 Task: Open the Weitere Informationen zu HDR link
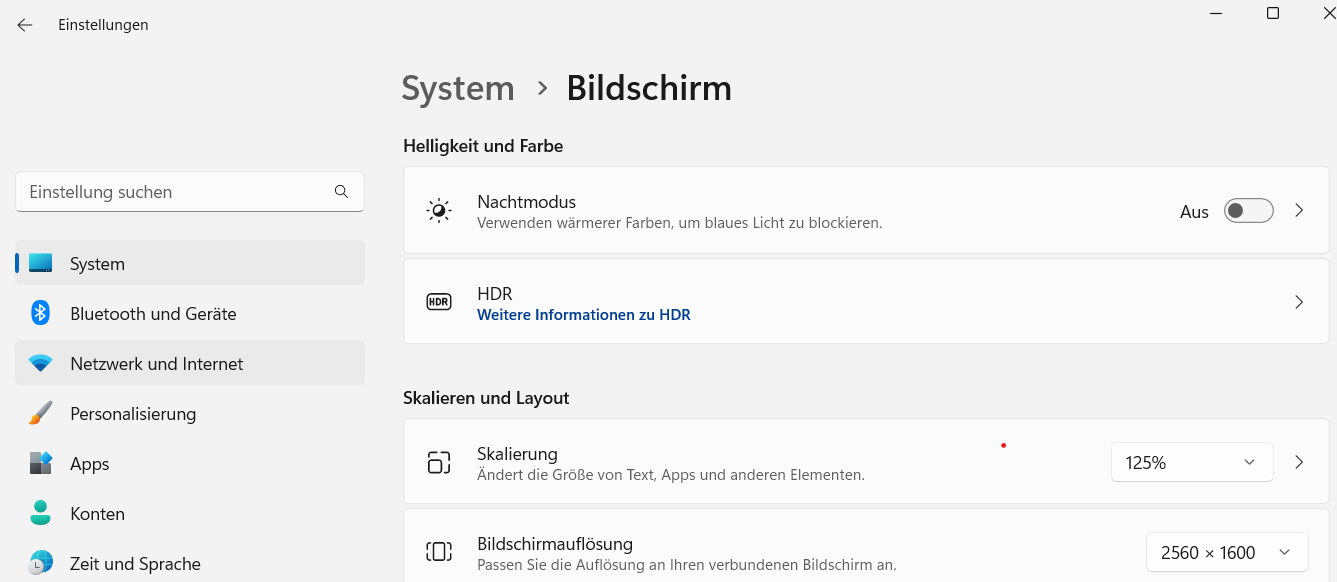(583, 315)
